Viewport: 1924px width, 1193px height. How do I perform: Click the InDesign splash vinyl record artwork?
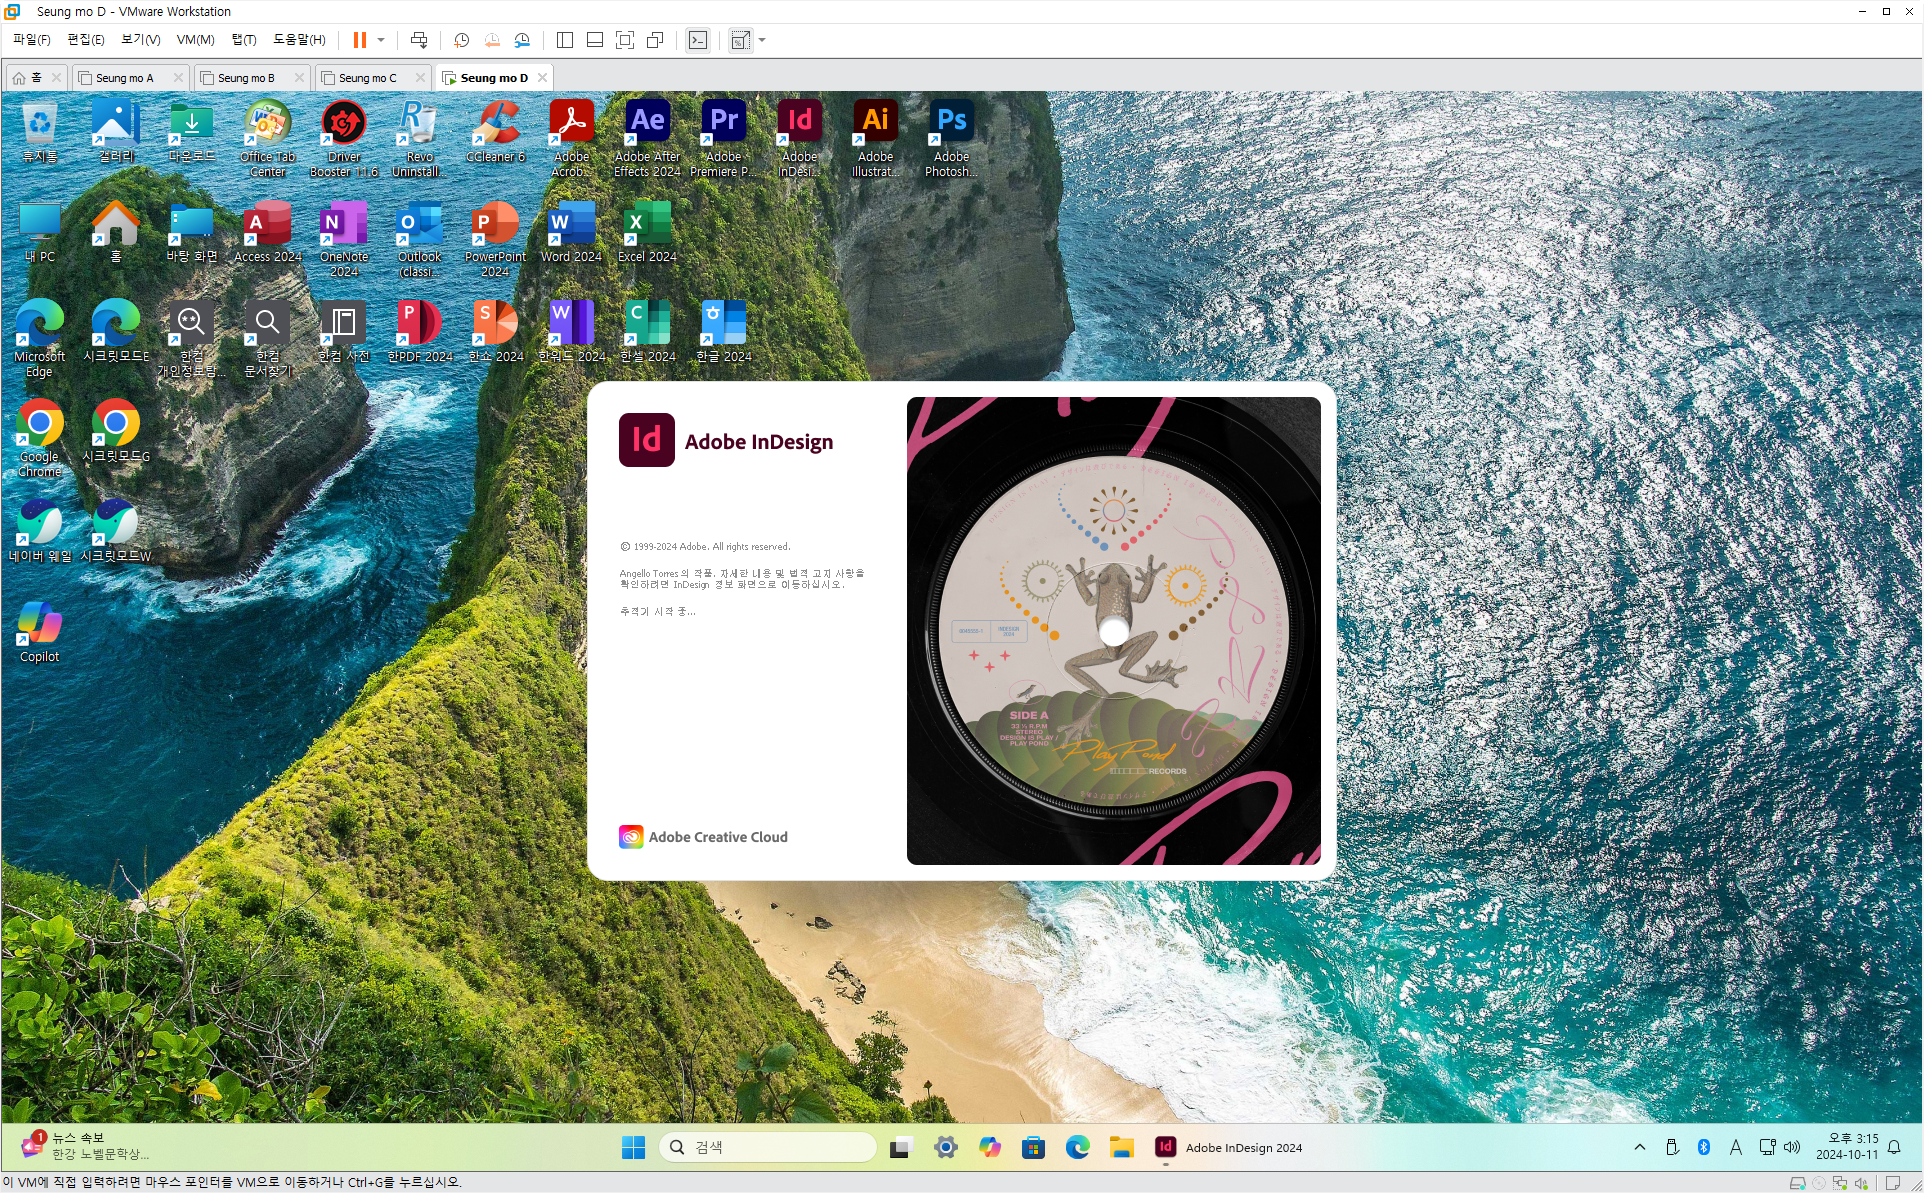click(1113, 631)
